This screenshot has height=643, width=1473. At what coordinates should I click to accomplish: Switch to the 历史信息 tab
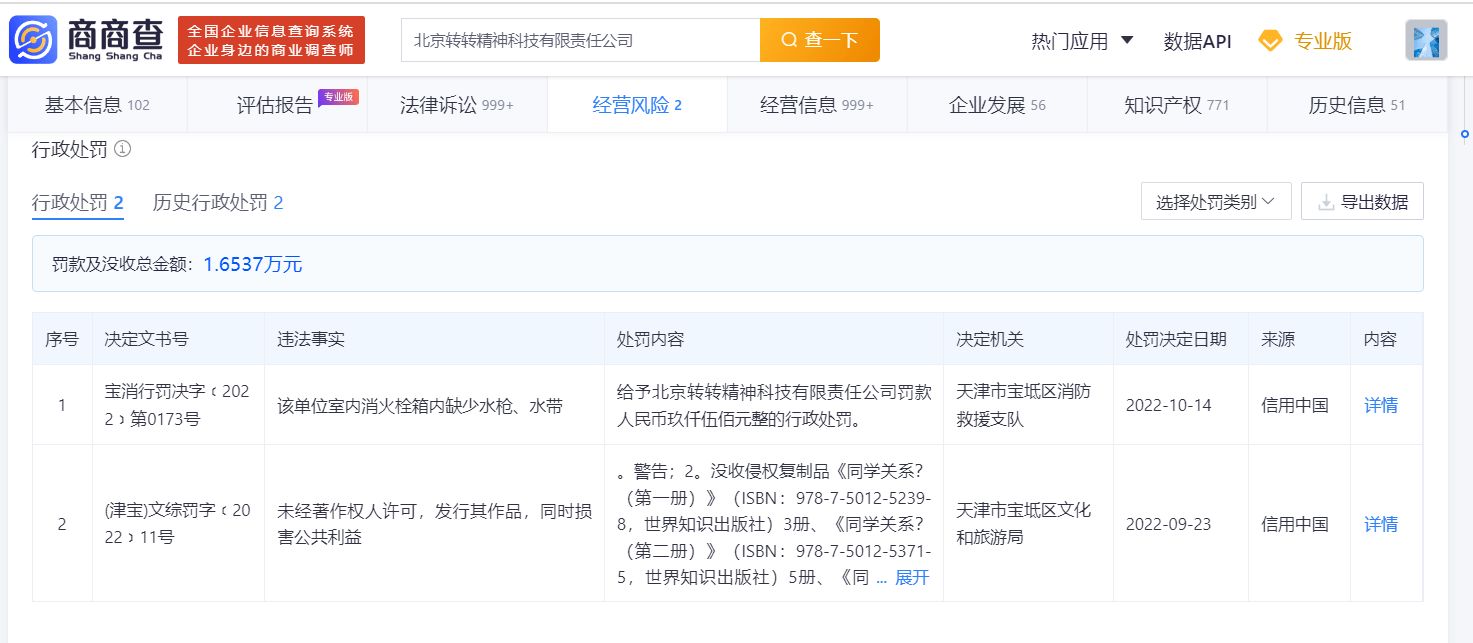(x=1357, y=105)
